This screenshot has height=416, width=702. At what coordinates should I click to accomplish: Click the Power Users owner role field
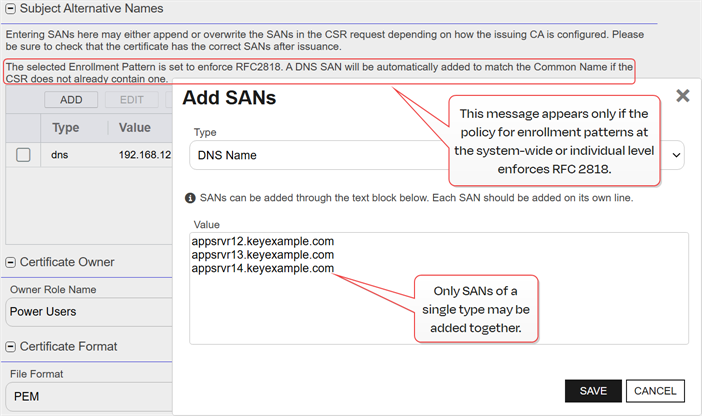click(90, 311)
